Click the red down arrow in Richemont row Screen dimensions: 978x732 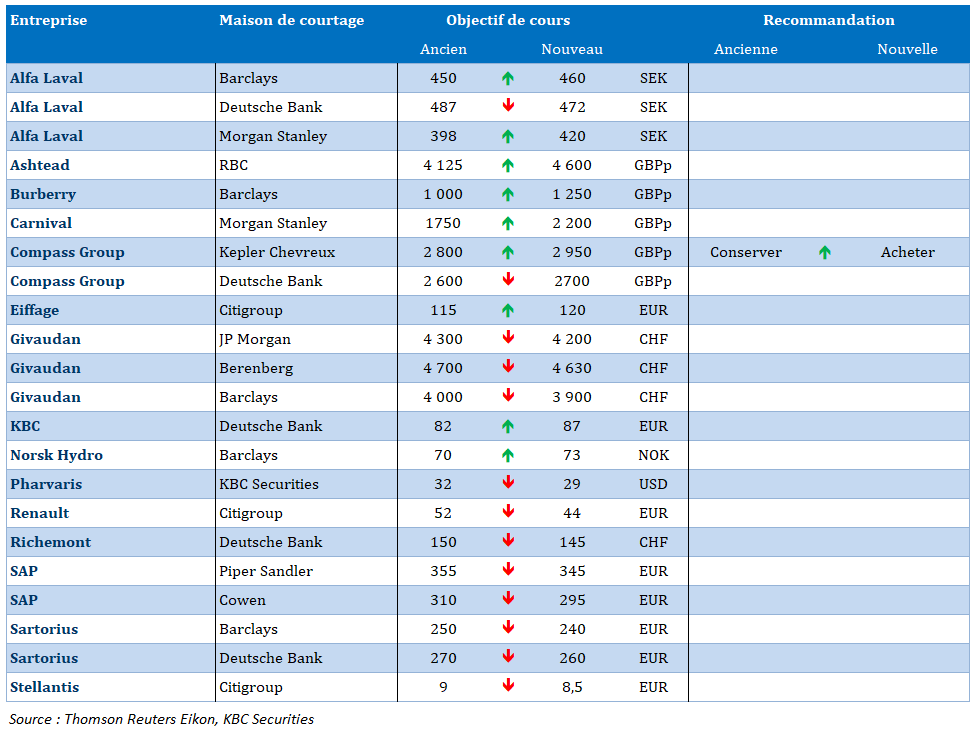click(x=508, y=542)
